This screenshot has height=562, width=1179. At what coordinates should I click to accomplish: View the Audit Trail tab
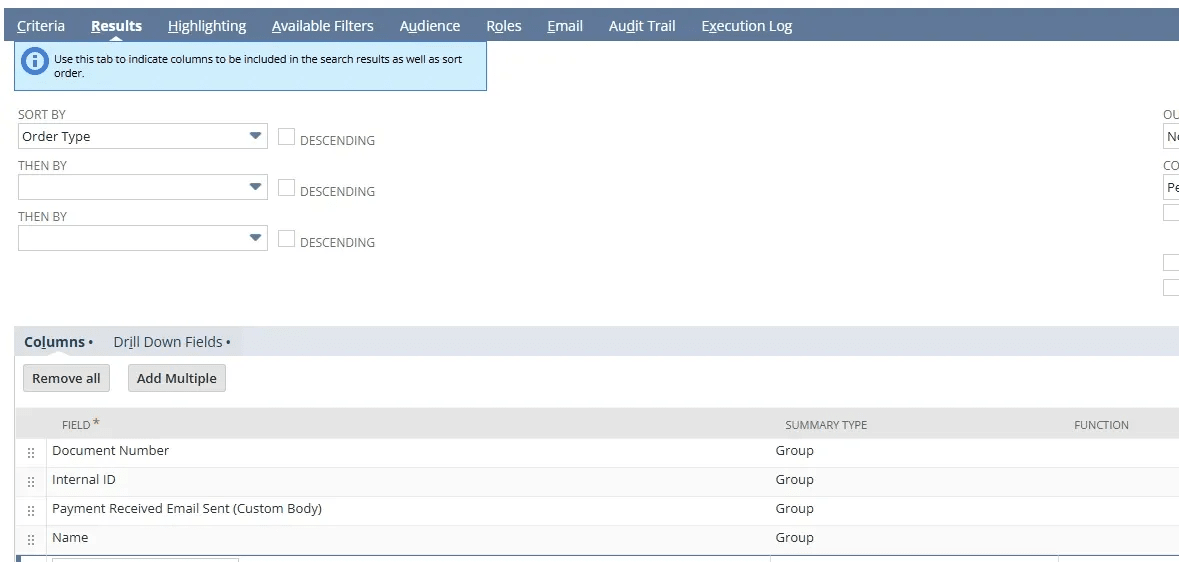[642, 26]
